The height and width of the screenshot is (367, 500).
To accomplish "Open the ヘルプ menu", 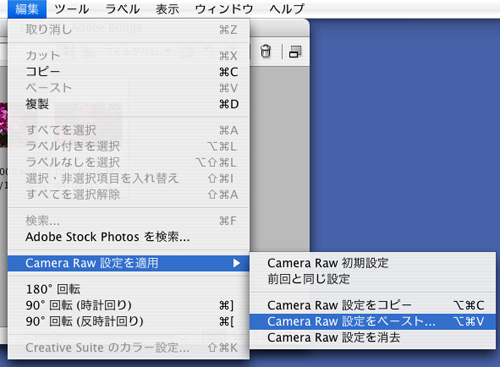I will [x=287, y=9].
